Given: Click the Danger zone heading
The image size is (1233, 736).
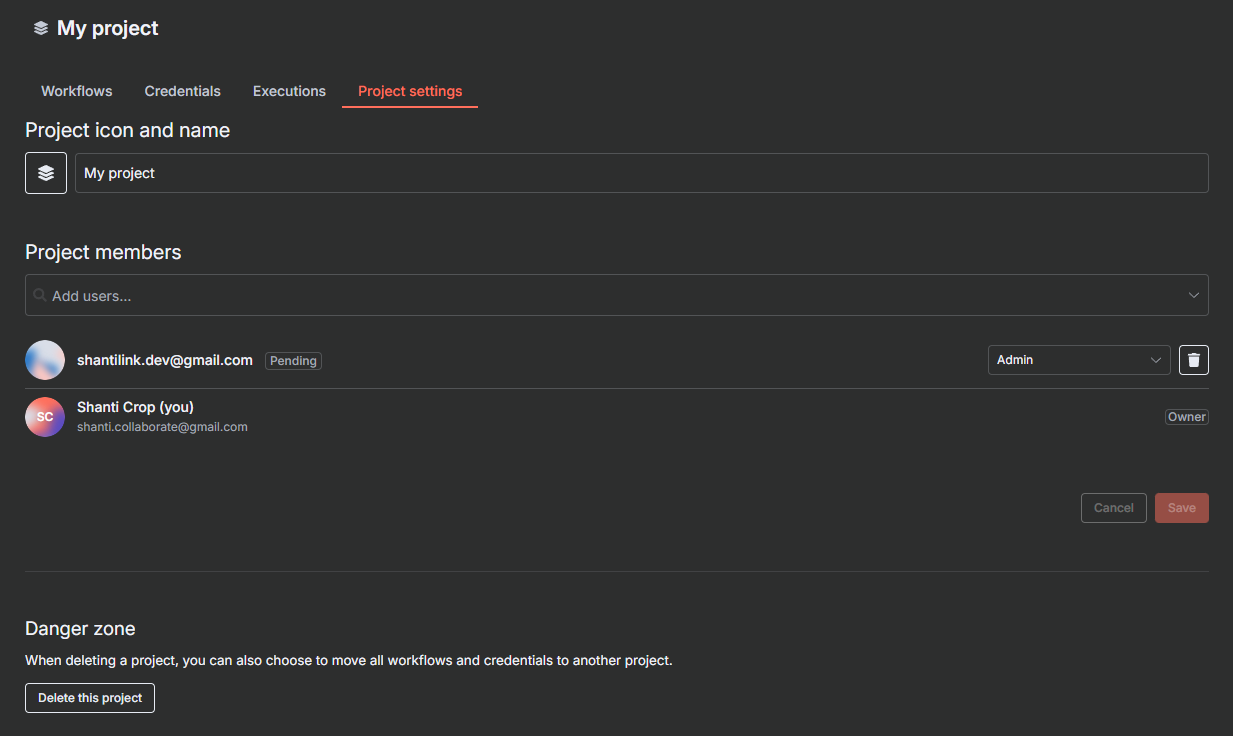Looking at the screenshot, I should (80, 629).
